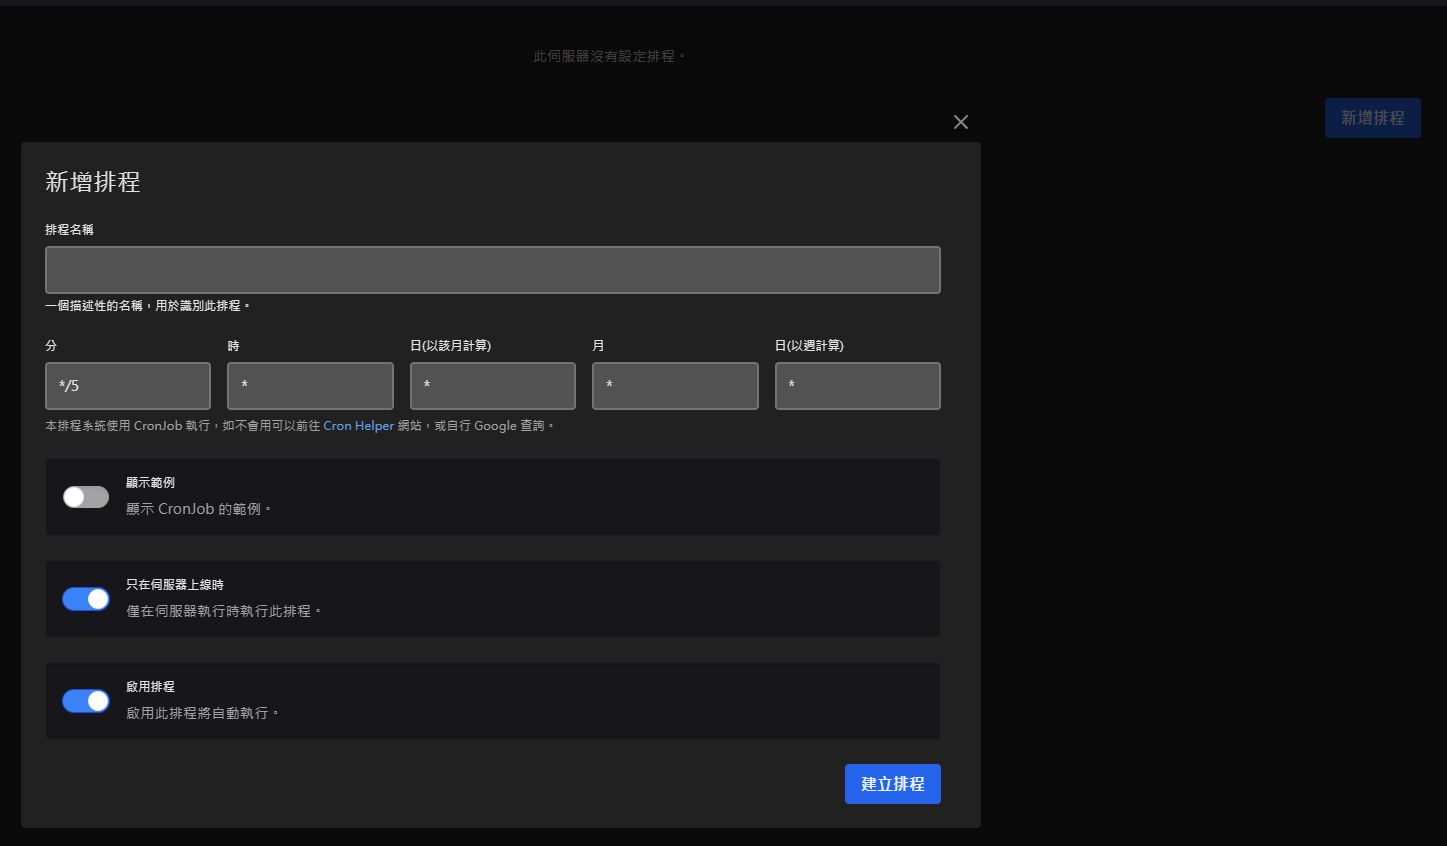
Task: Click the dimmed 新增排程 button behind the dialog
Action: 1372,118
